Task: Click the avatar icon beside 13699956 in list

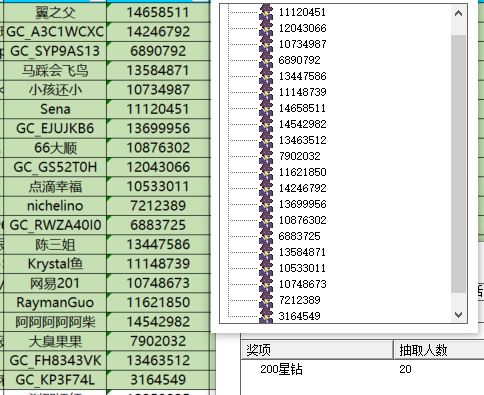Action: [266, 204]
